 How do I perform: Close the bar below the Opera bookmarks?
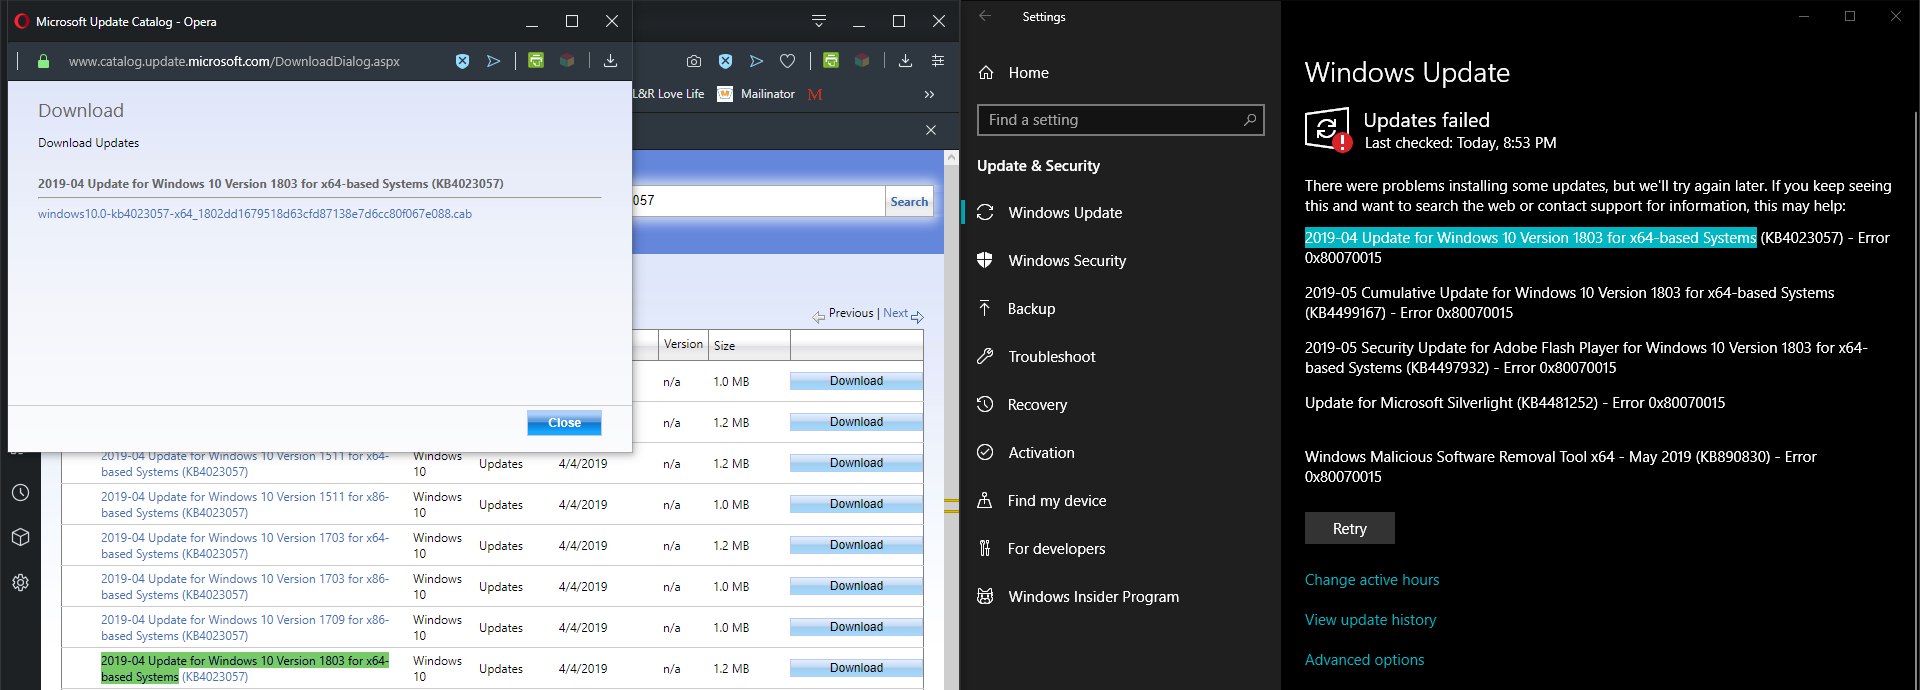(931, 130)
